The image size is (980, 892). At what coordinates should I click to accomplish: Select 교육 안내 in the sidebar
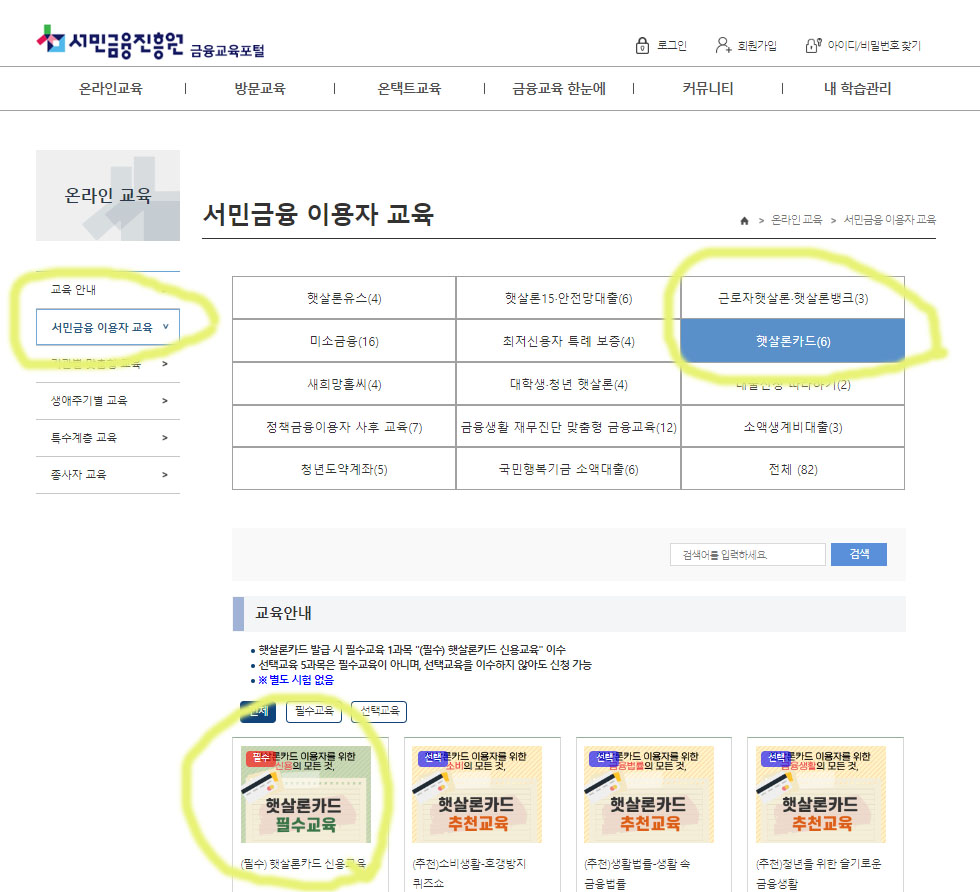click(108, 289)
